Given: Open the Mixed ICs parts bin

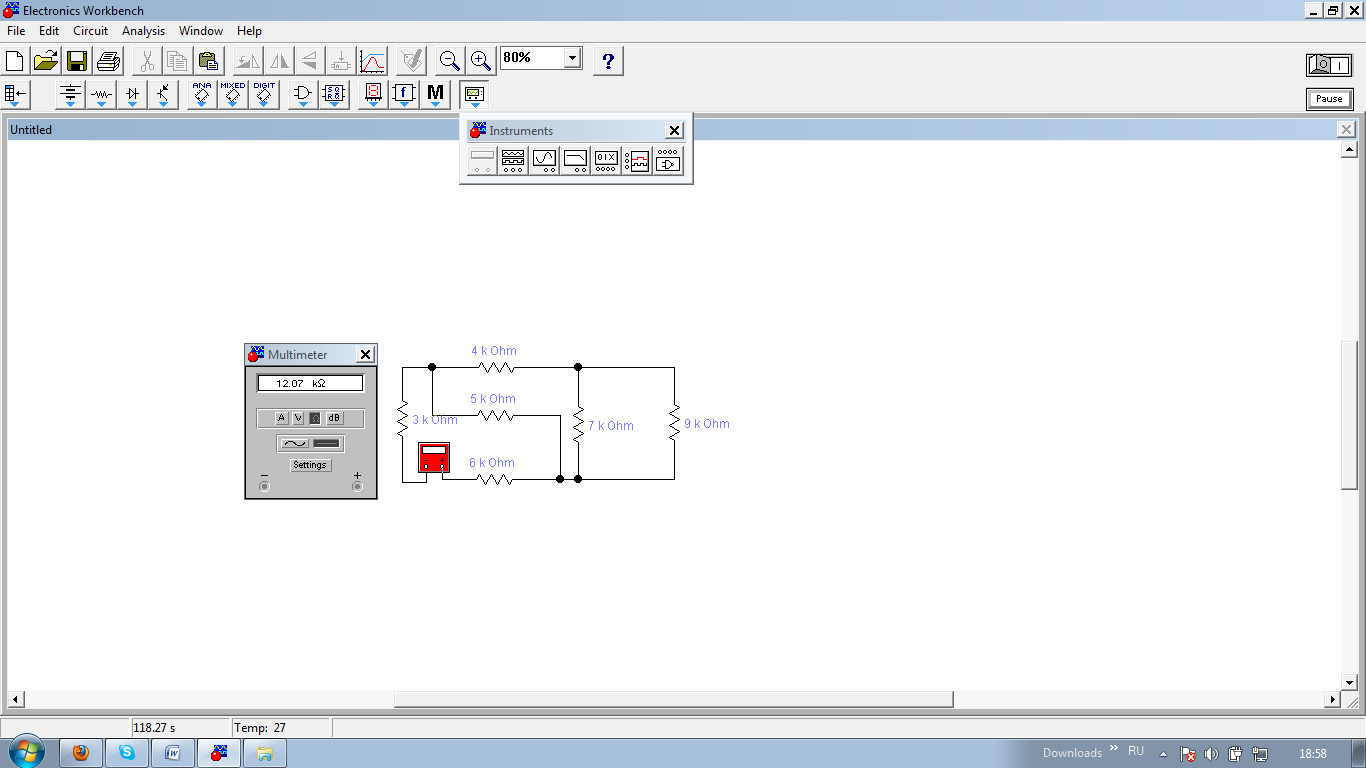Looking at the screenshot, I should coord(233,96).
